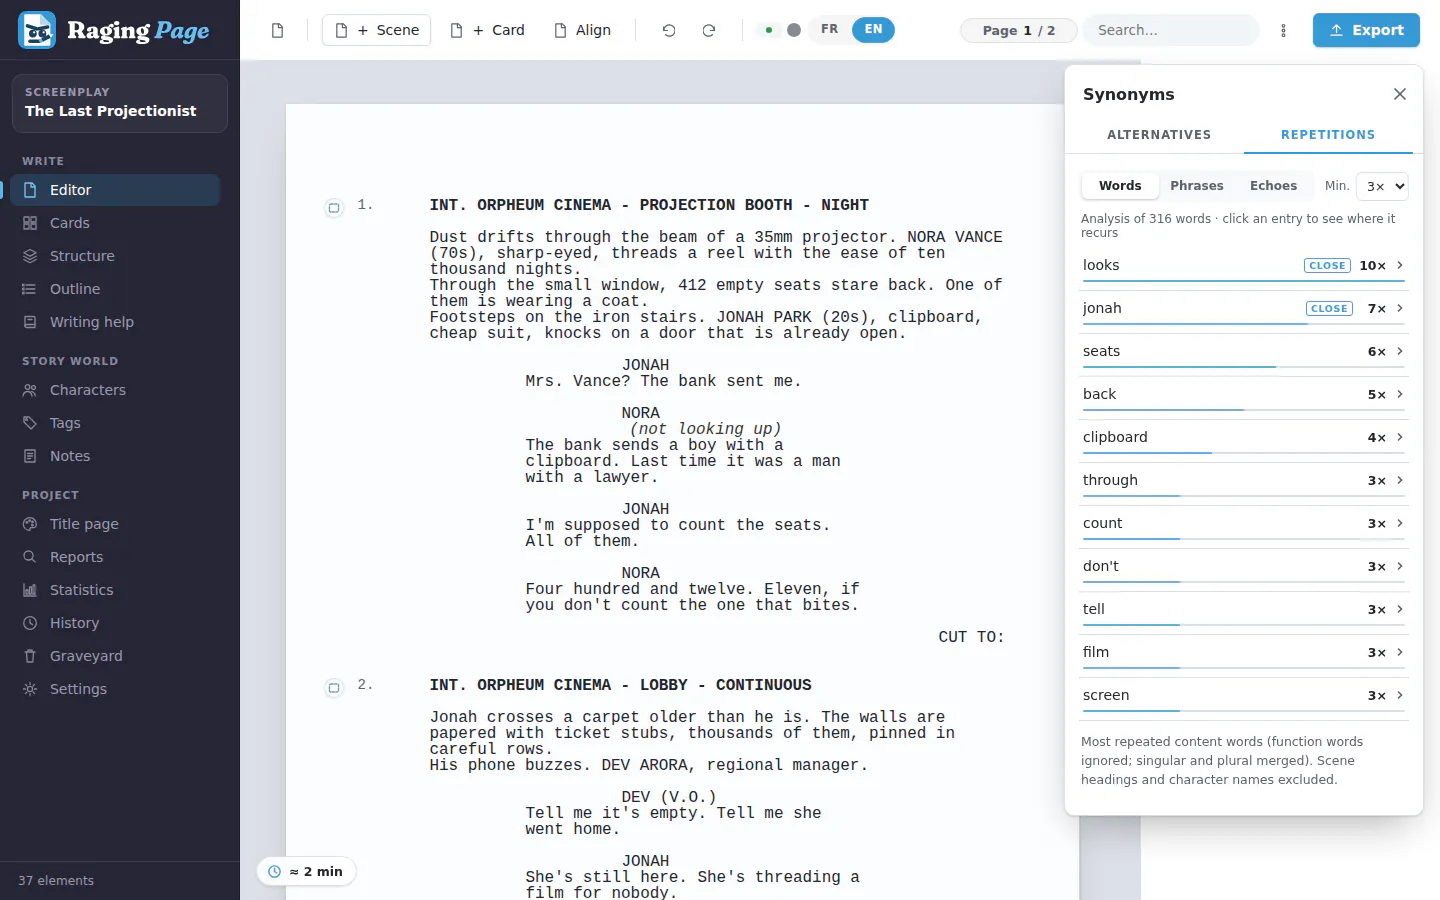Click the ≈ 2 min reading time badge

tap(307, 872)
